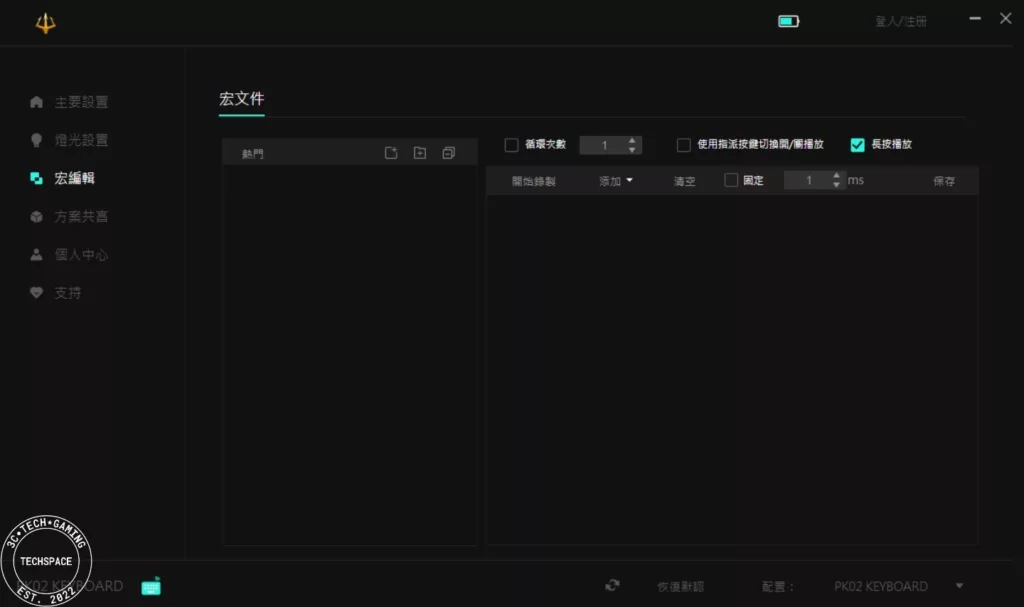The image size is (1024, 607).
Task: Click the lightbulb icon for 燈光設置
Action: pos(37,140)
